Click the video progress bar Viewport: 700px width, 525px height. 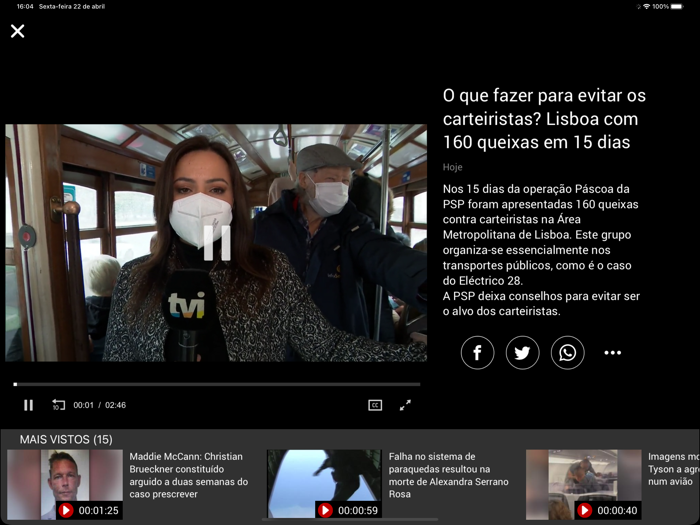coord(217,384)
